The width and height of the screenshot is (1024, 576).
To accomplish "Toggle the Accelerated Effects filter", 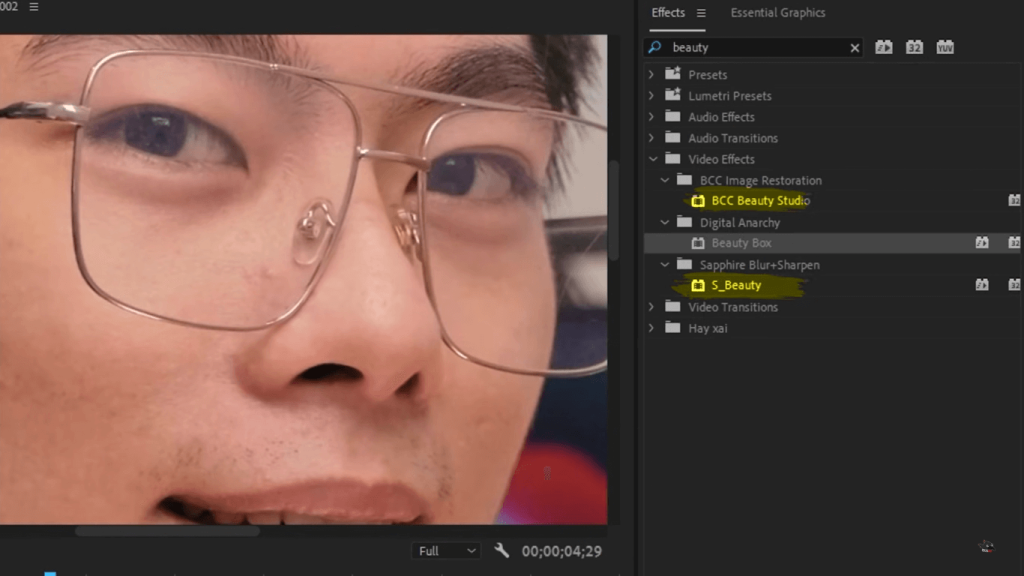I will (x=883, y=46).
